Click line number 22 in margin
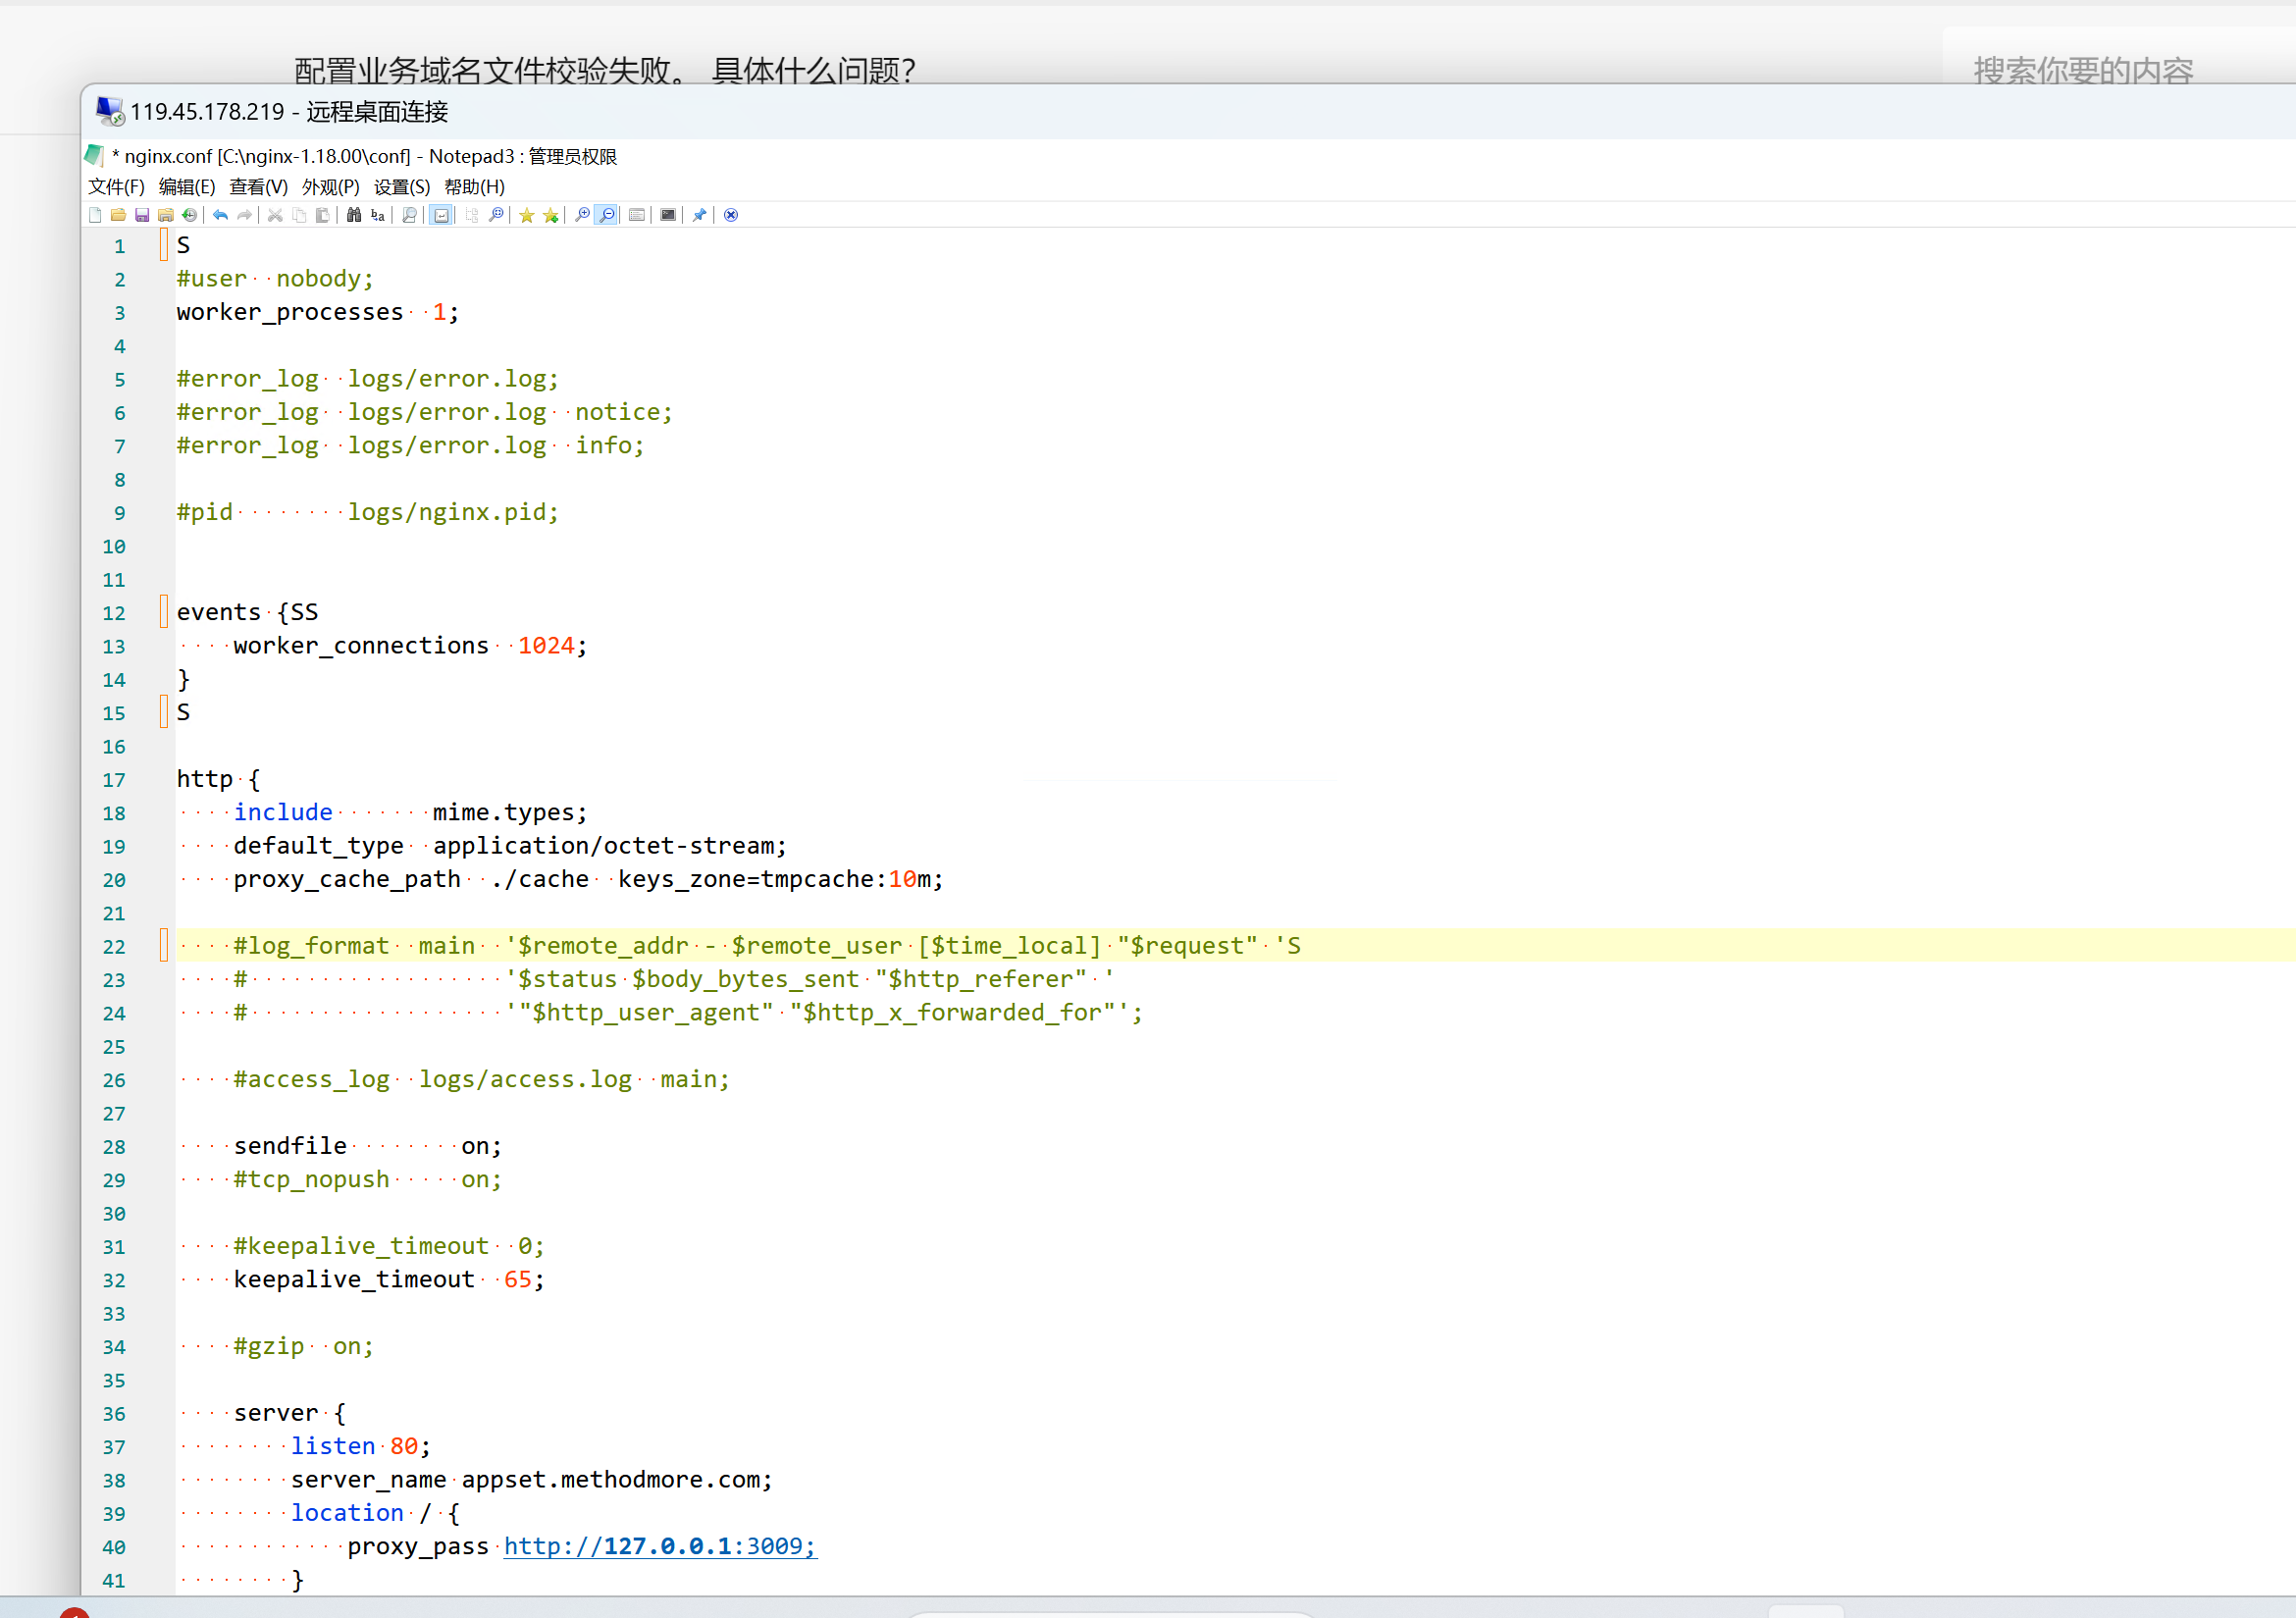 click(x=114, y=946)
